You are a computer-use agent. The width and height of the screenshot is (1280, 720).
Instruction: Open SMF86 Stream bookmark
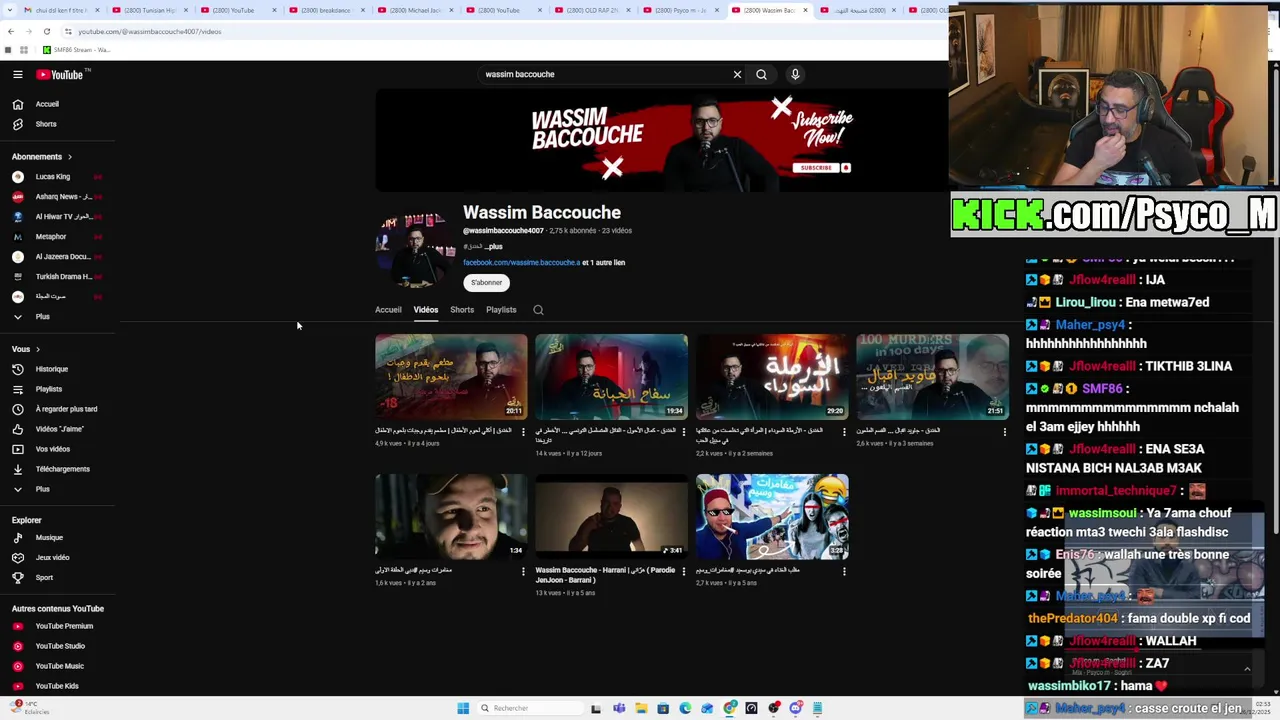[77, 50]
